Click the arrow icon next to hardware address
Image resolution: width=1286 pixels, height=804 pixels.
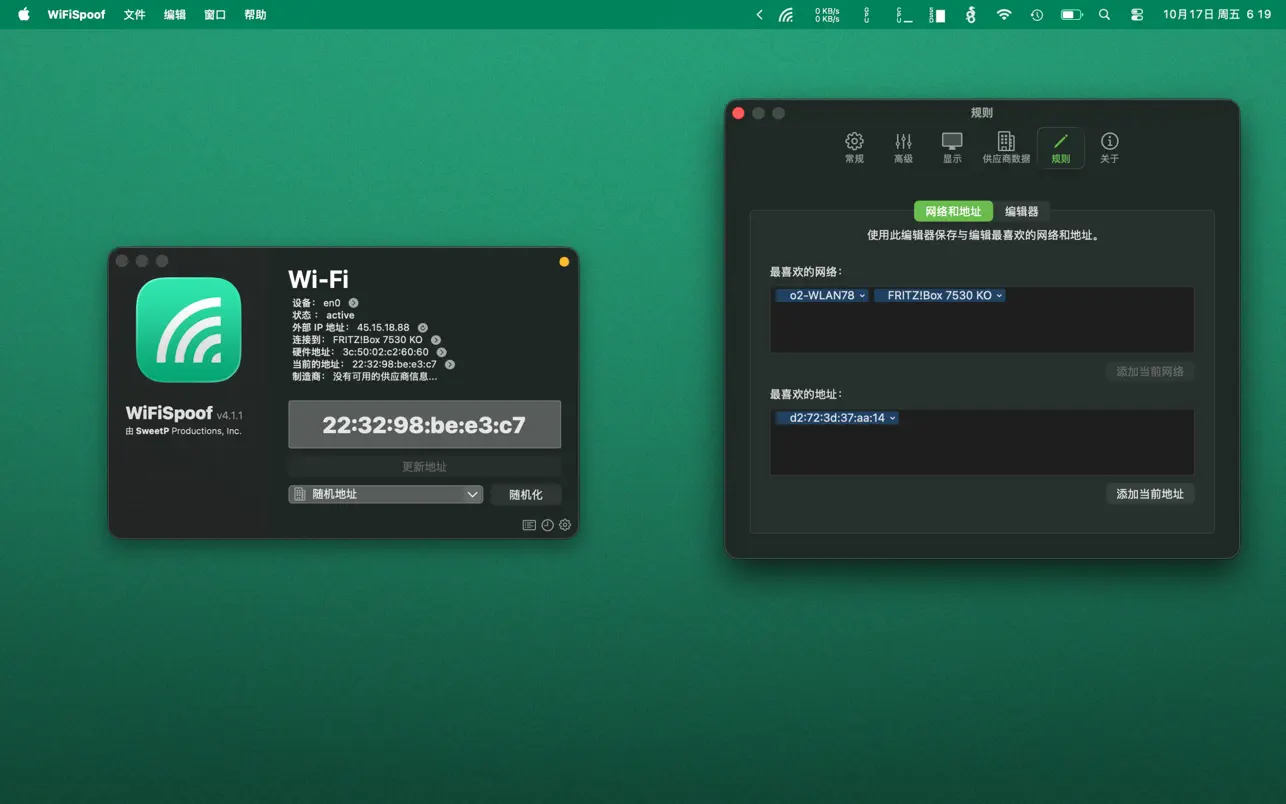click(441, 352)
